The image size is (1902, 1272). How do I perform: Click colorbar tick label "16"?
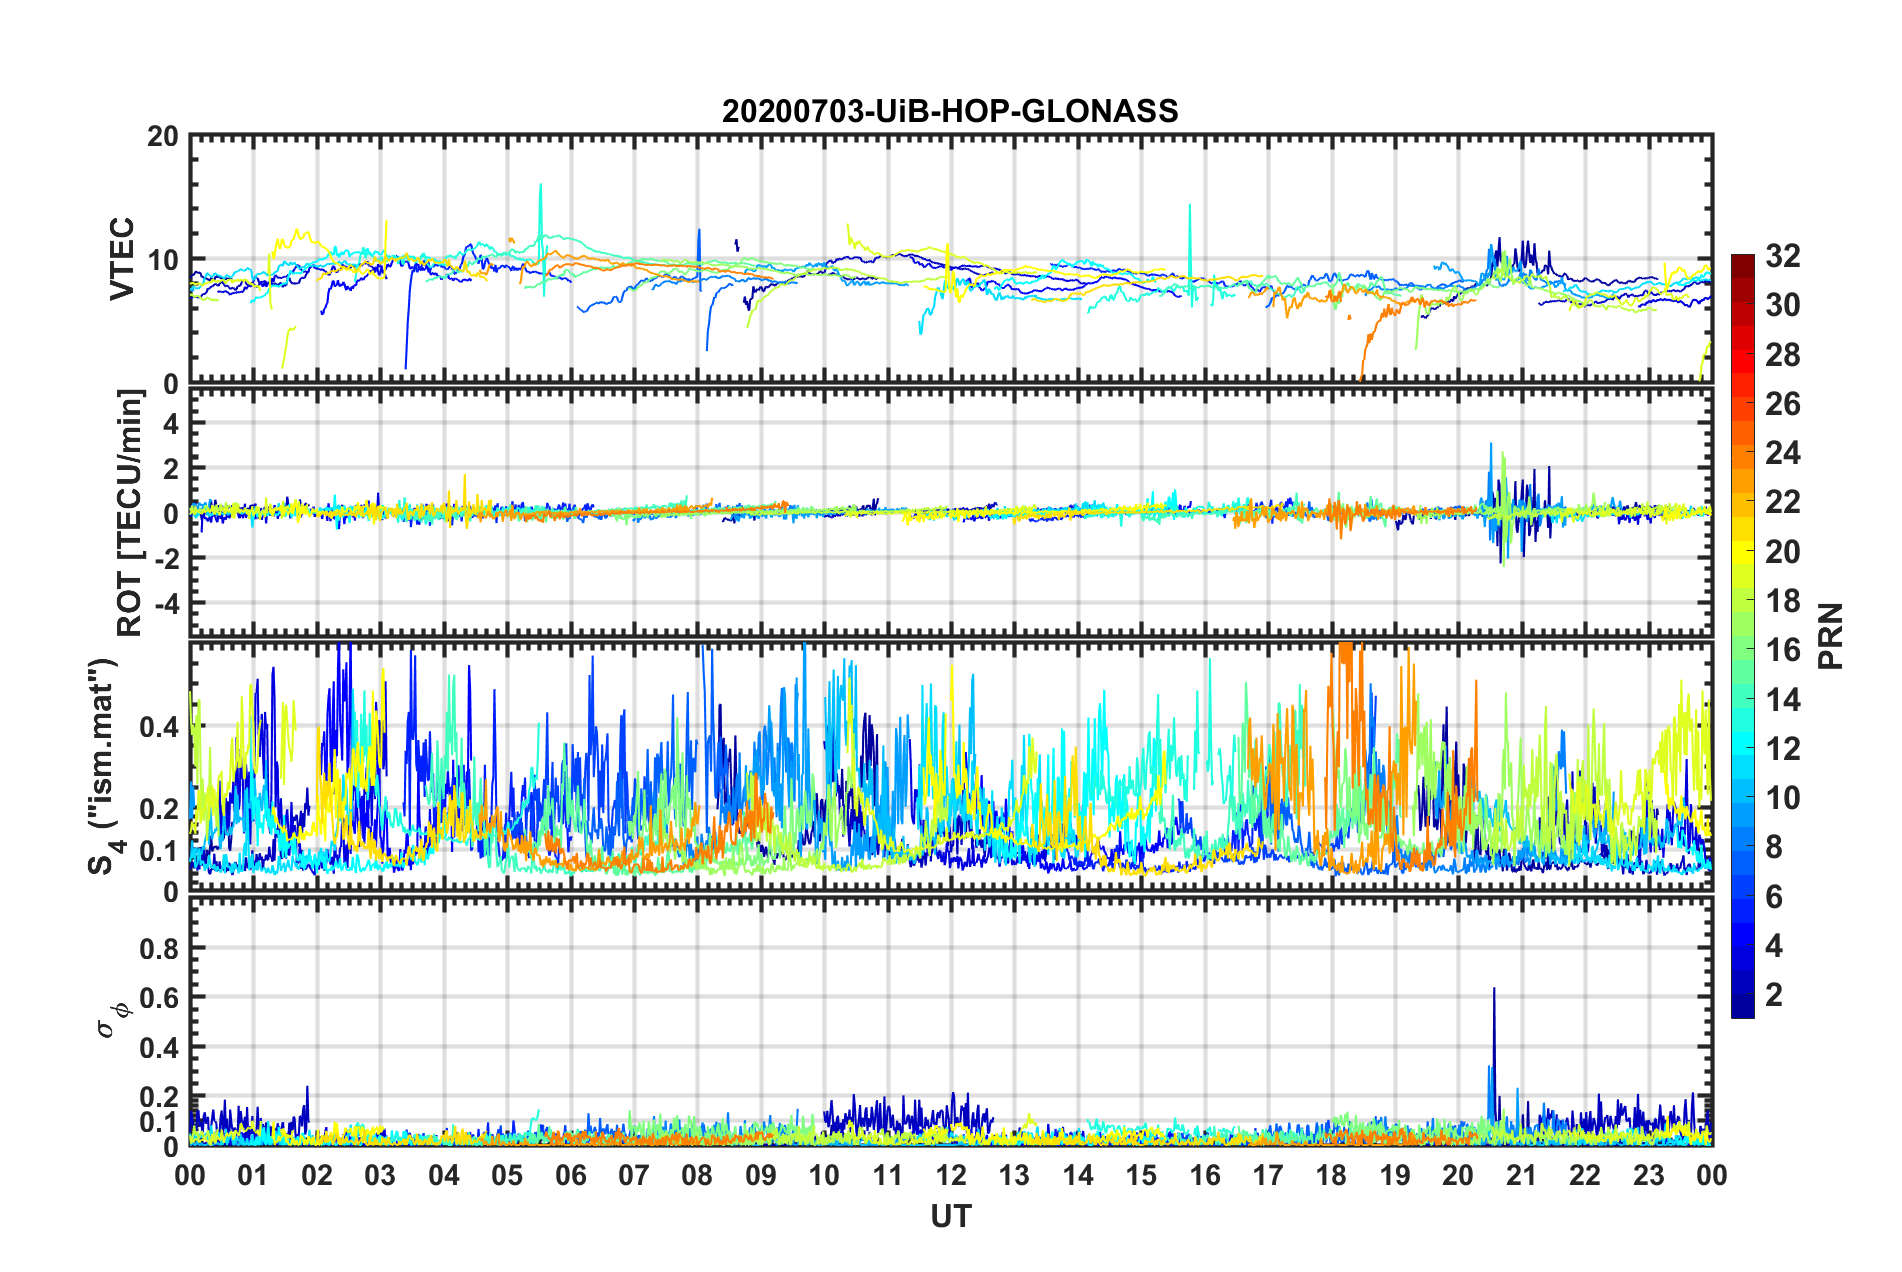tap(1782, 650)
